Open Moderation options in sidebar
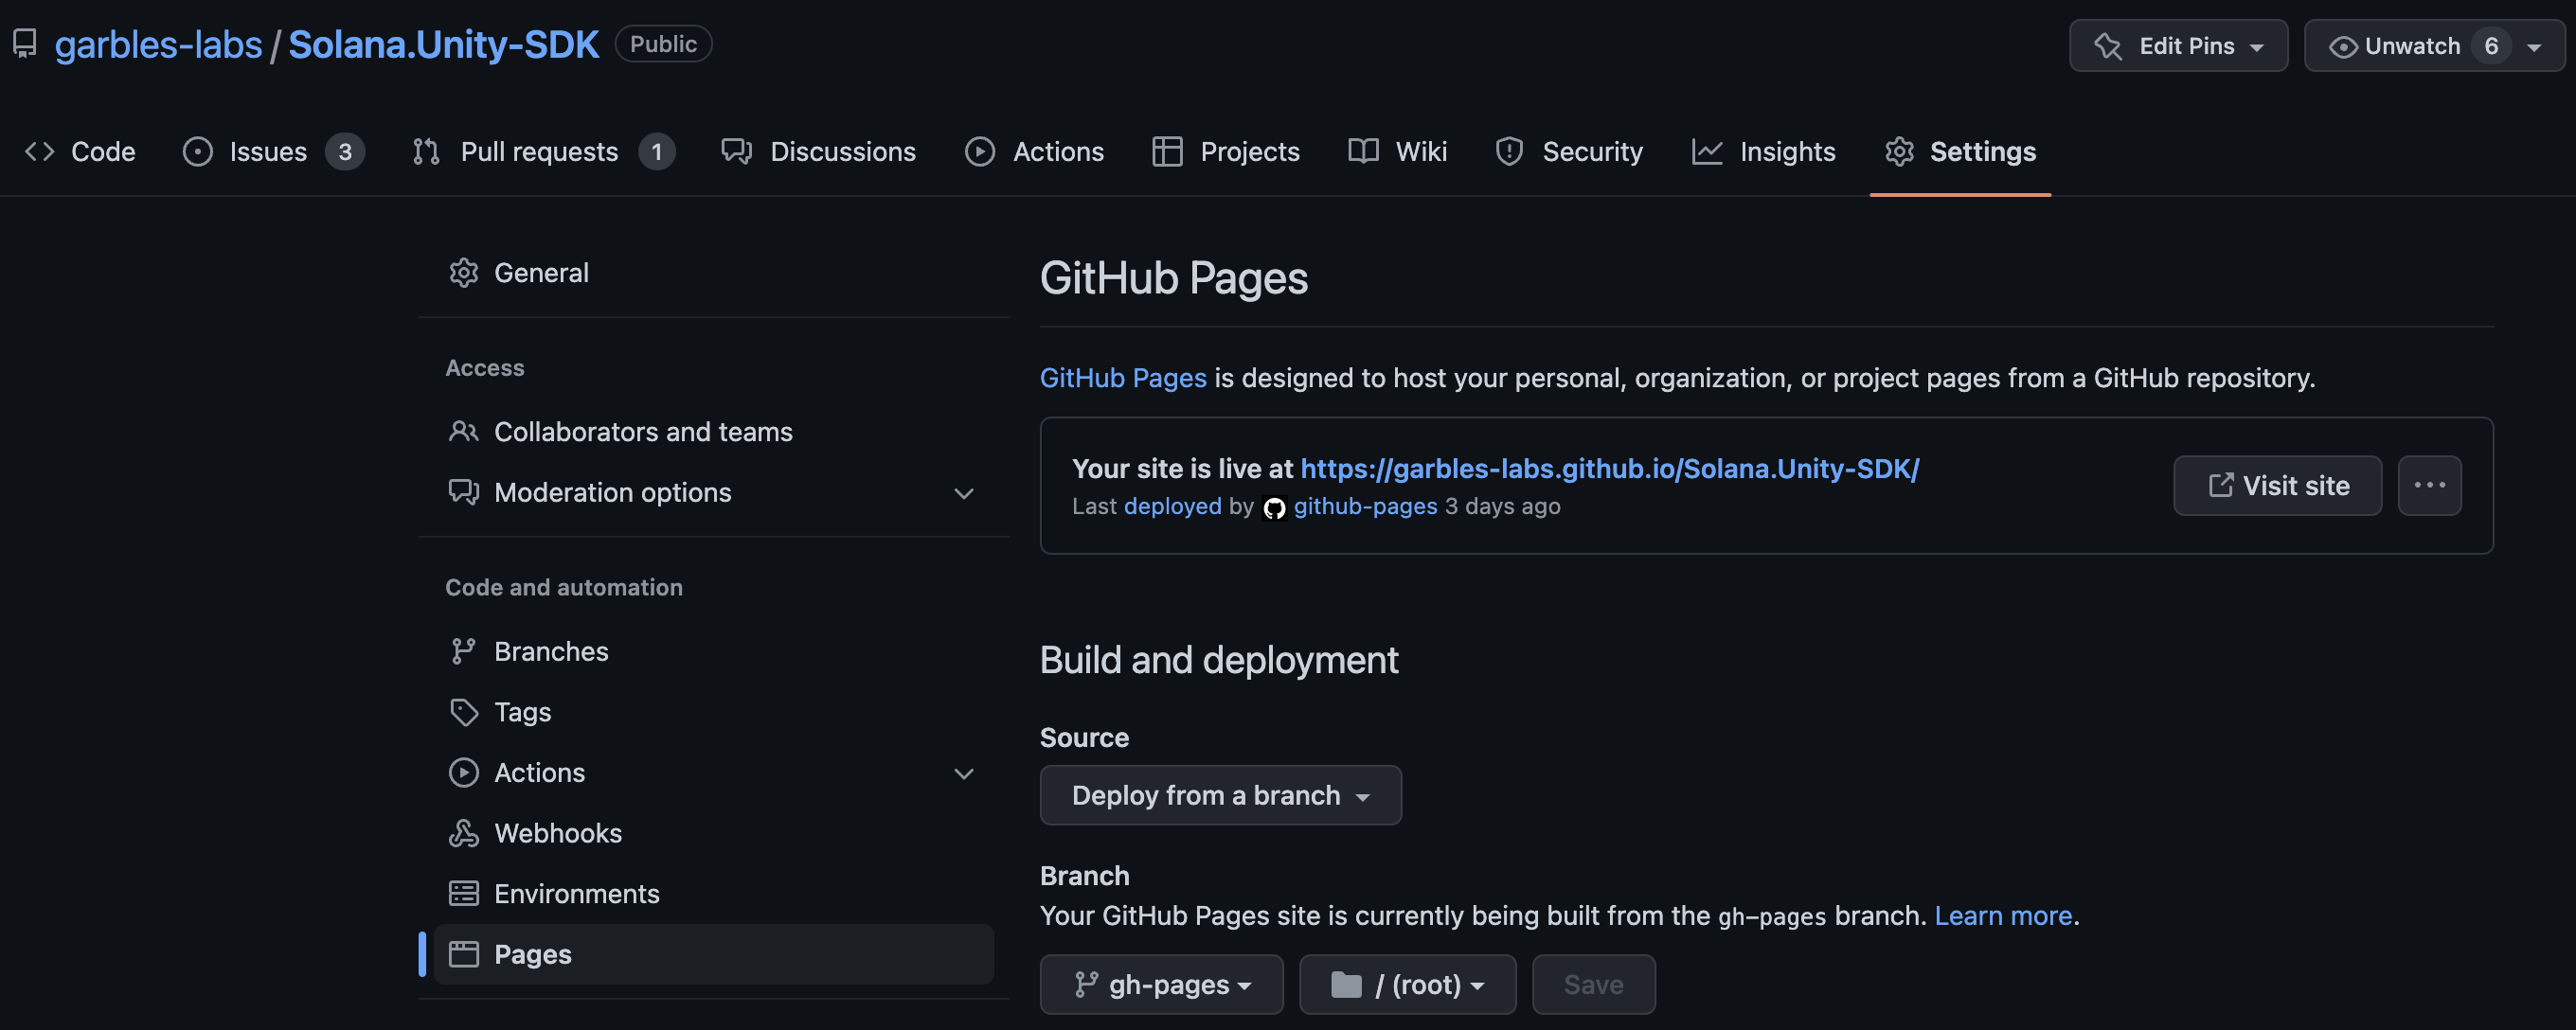 pos(713,492)
